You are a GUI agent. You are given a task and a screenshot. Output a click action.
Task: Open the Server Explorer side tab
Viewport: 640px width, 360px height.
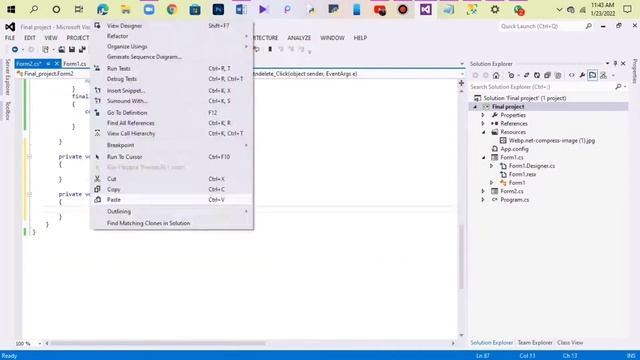[7, 77]
